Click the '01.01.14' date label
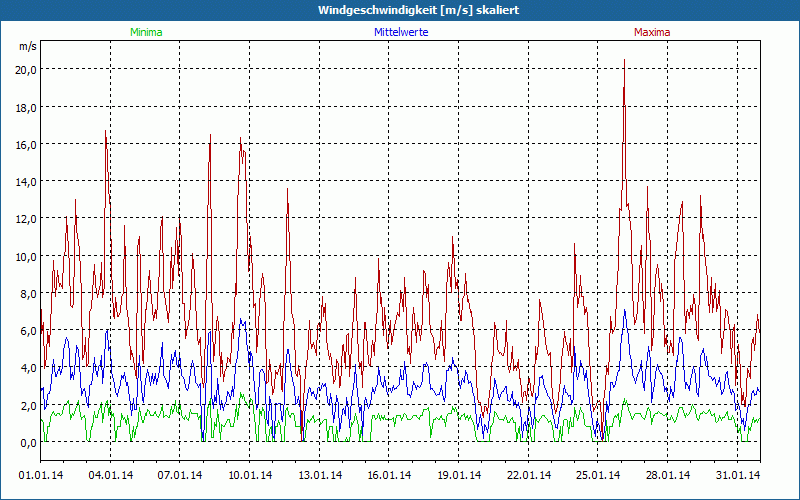The height and width of the screenshot is (500, 800). (41, 475)
